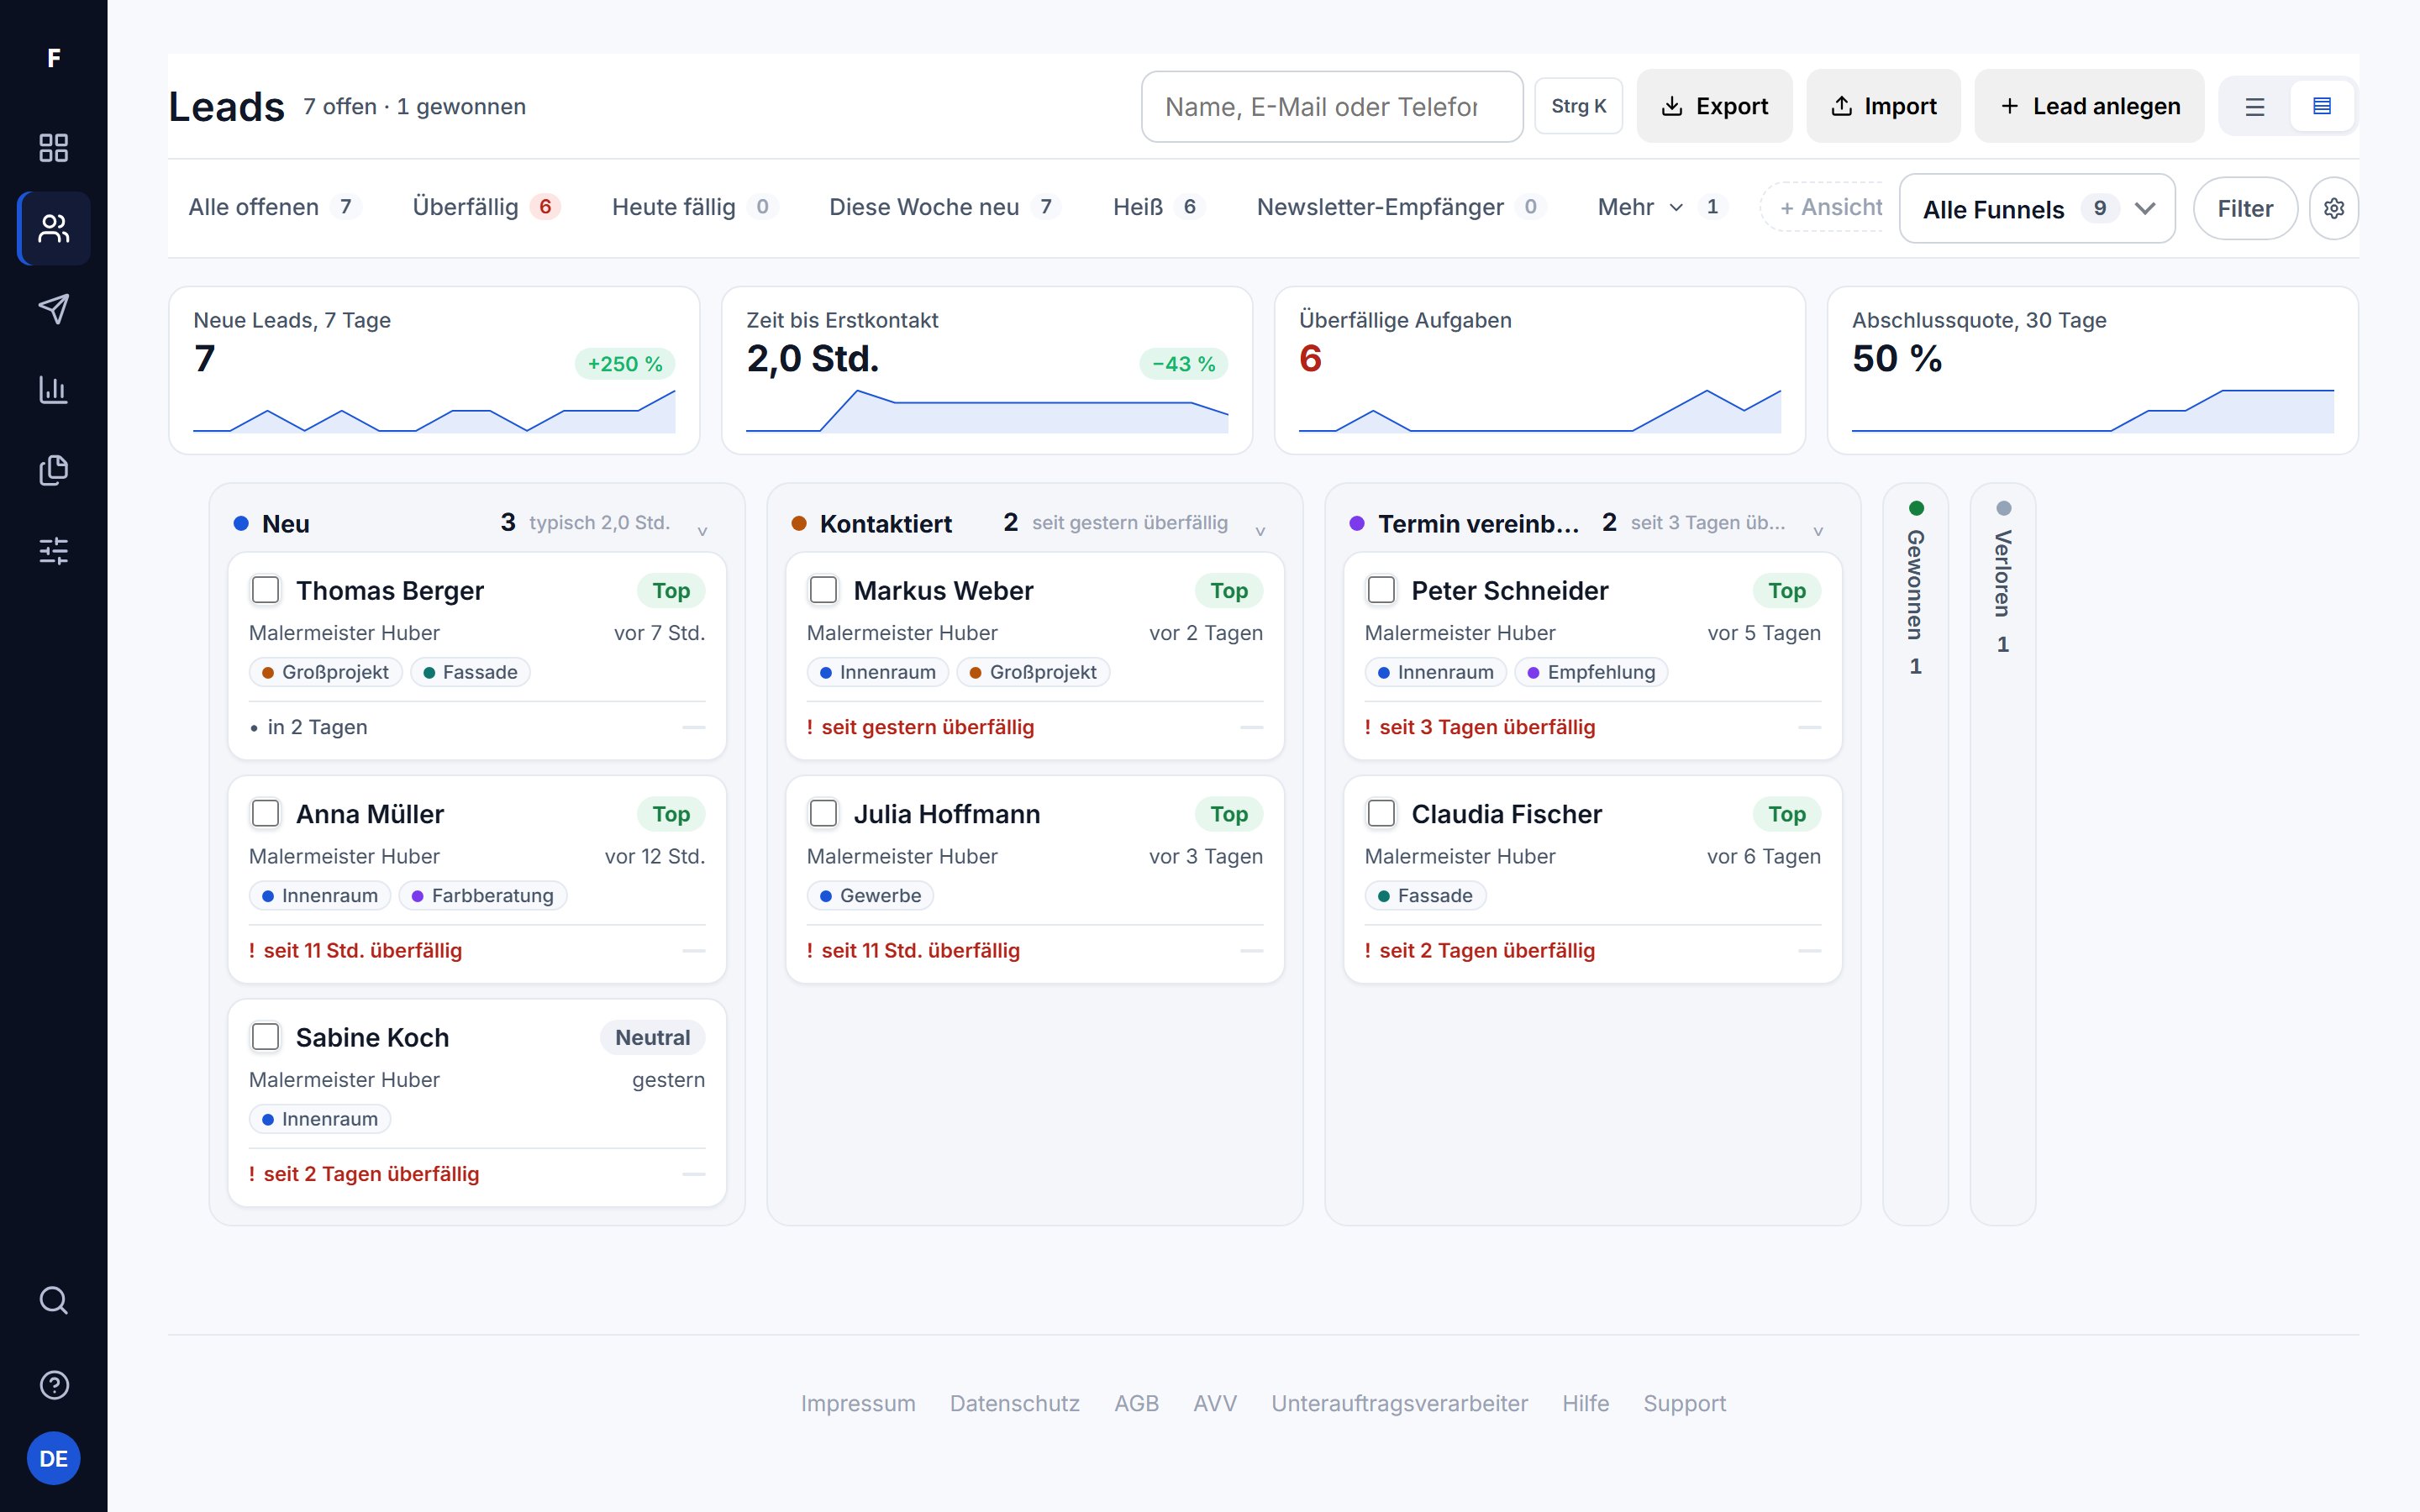Select Anna Müller's checkbox
The image size is (2420, 1512).
point(265,814)
